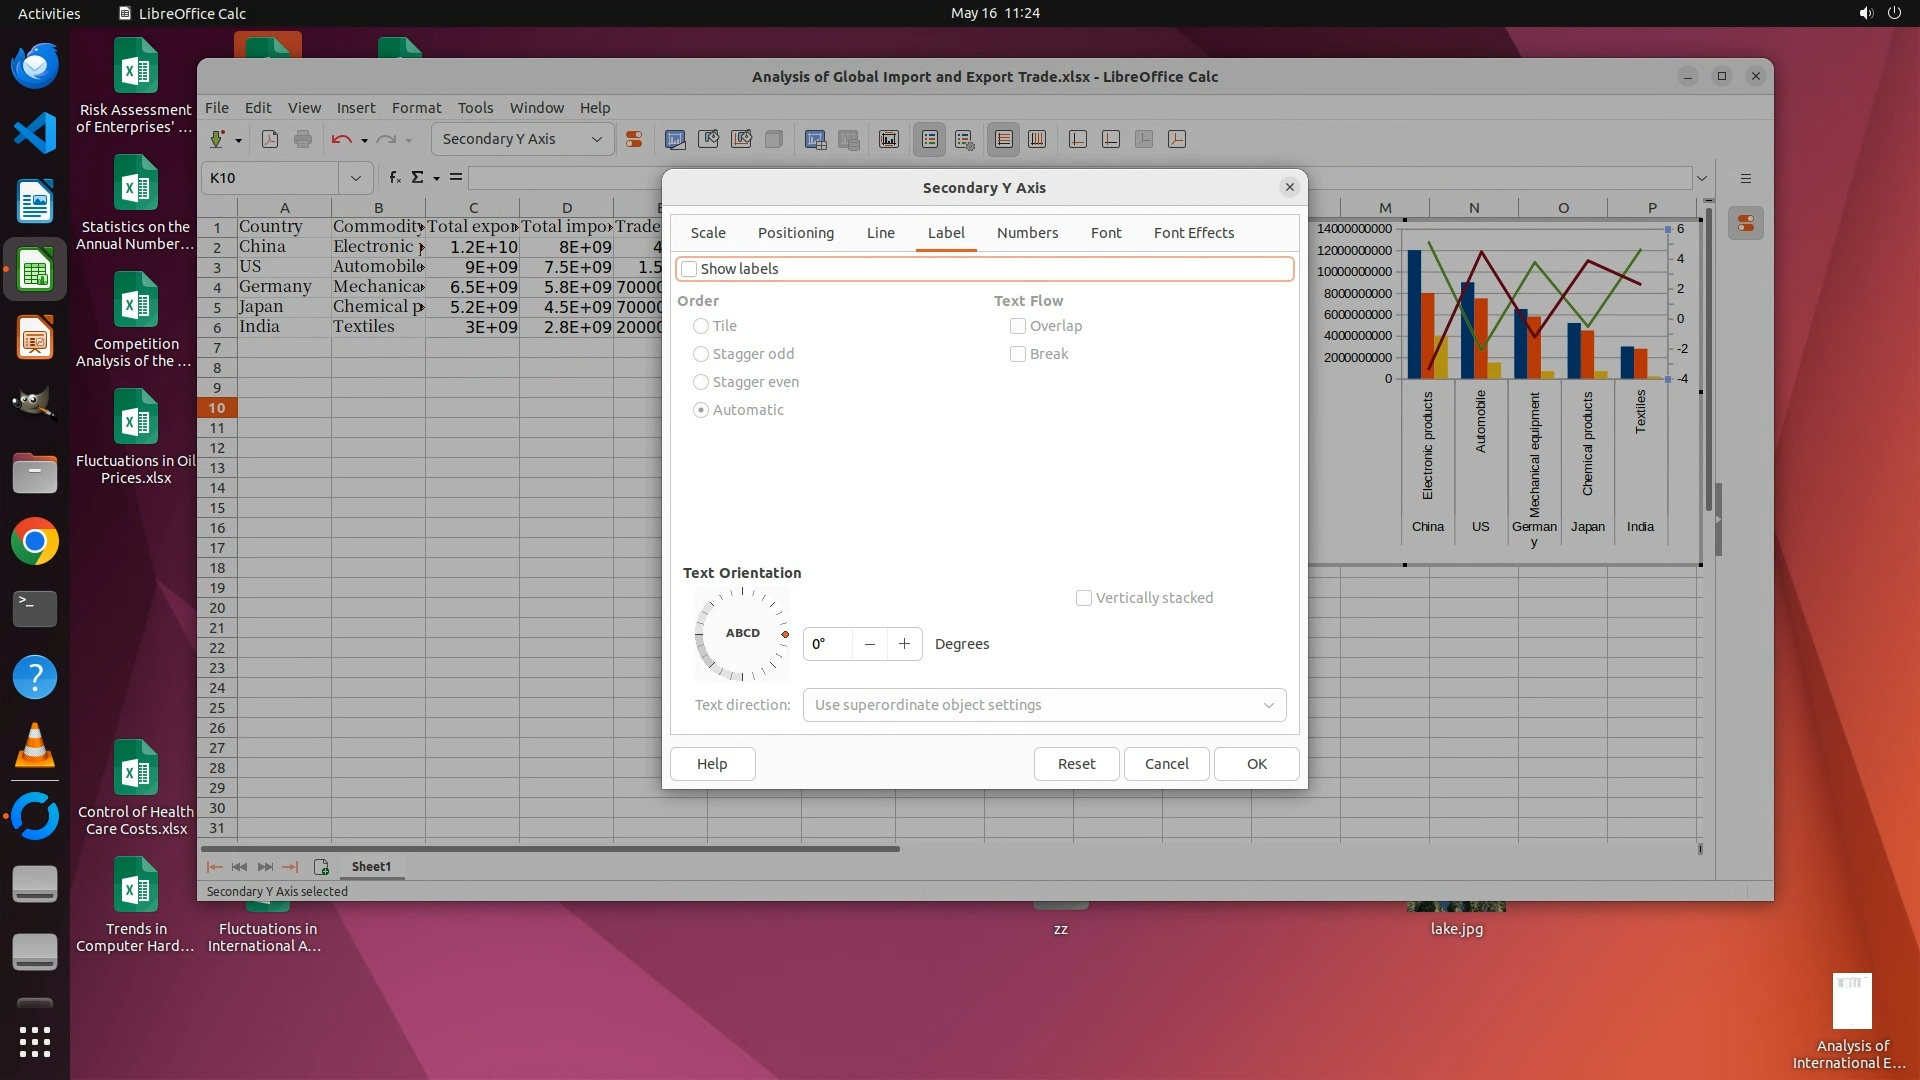Screen dimensions: 1920x1080
Task: Switch to the Scale tab
Action: coord(708,233)
